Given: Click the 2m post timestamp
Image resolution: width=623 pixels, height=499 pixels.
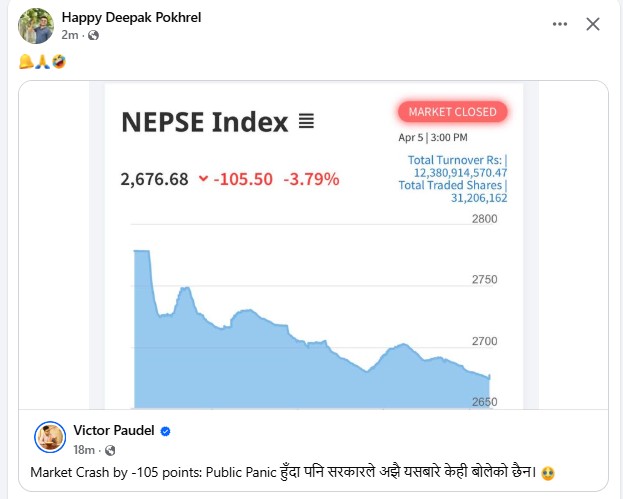Looking at the screenshot, I should pyautogui.click(x=69, y=36).
